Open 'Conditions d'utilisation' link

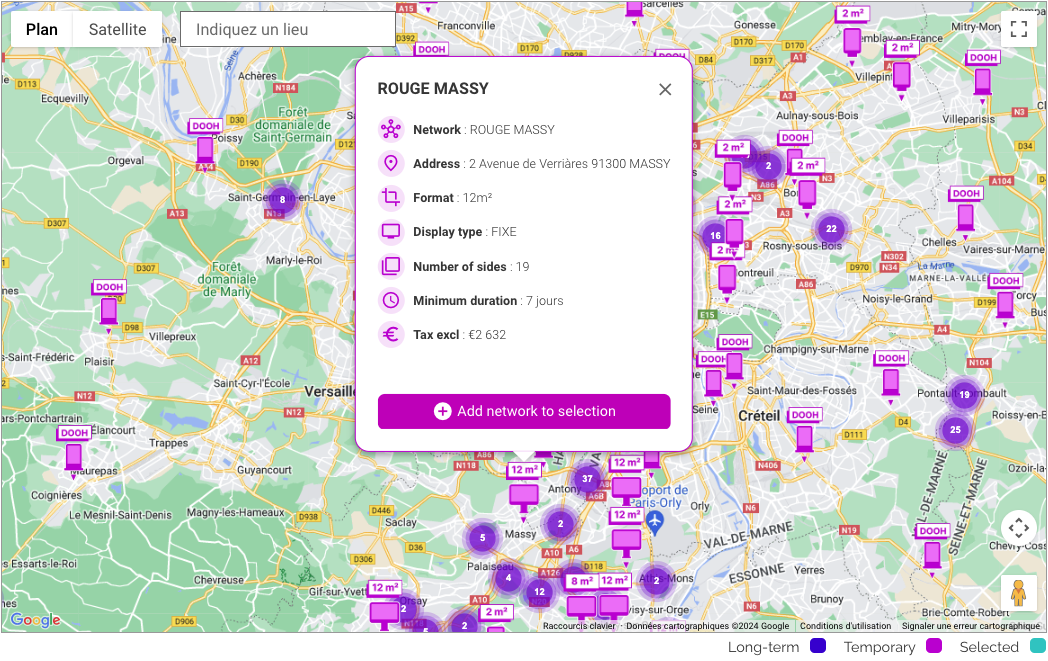[845, 626]
